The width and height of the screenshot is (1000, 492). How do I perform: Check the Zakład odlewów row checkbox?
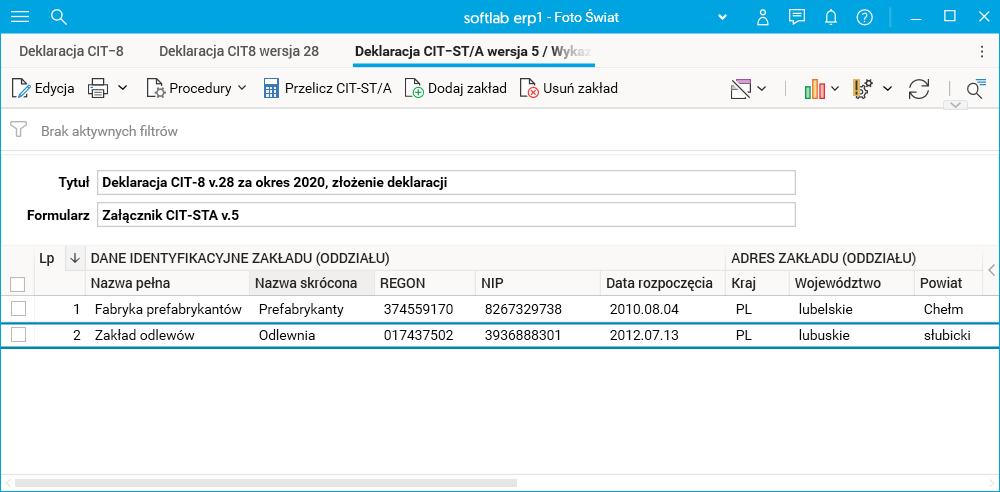18,334
